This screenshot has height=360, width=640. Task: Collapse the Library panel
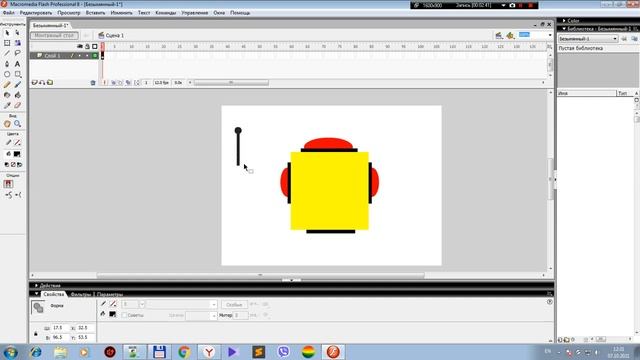[564, 29]
